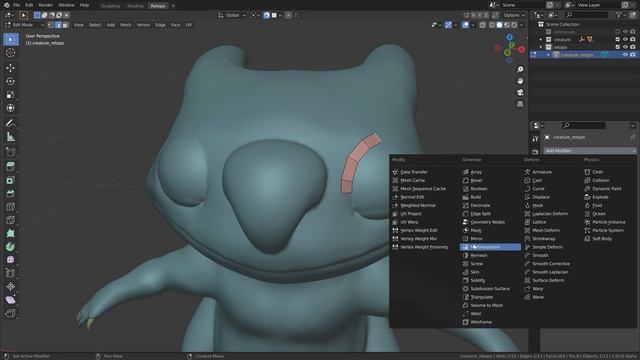Image resolution: width=640 pixels, height=360 pixels.
Task: Select the Inset Faces tool
Action: [11, 180]
